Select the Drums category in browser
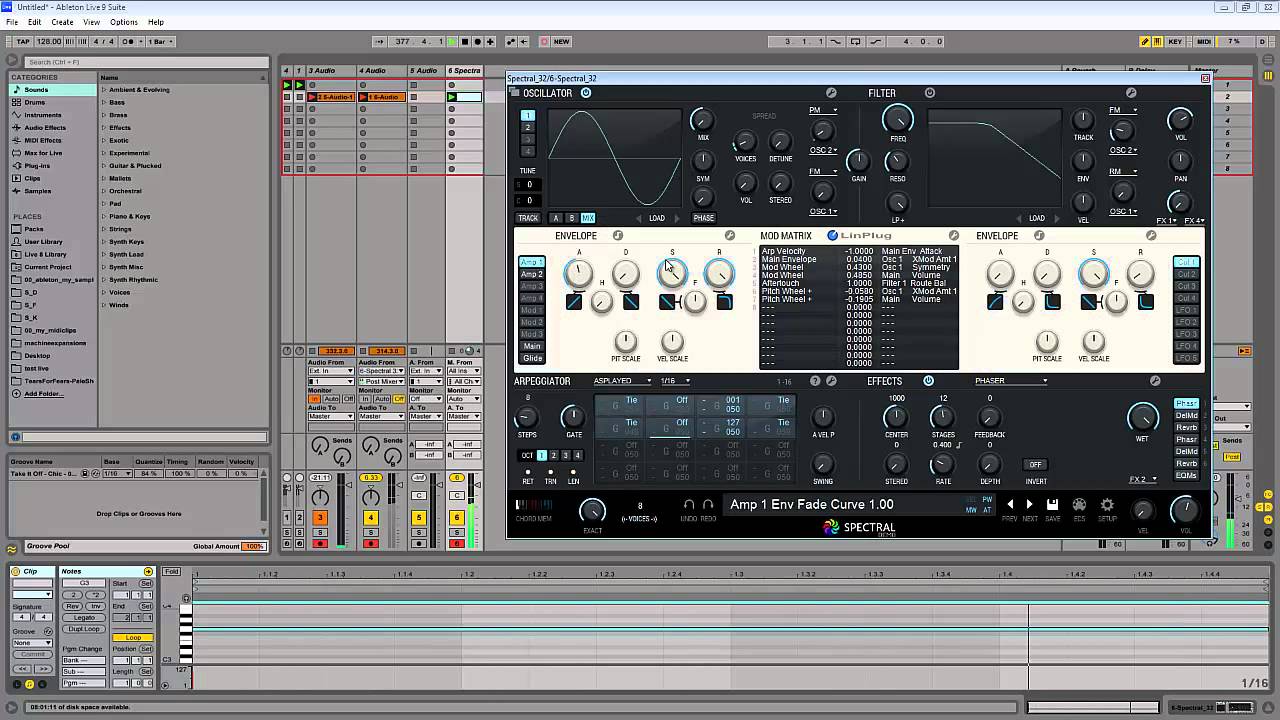Image resolution: width=1280 pixels, height=720 pixels. click(x=54, y=102)
